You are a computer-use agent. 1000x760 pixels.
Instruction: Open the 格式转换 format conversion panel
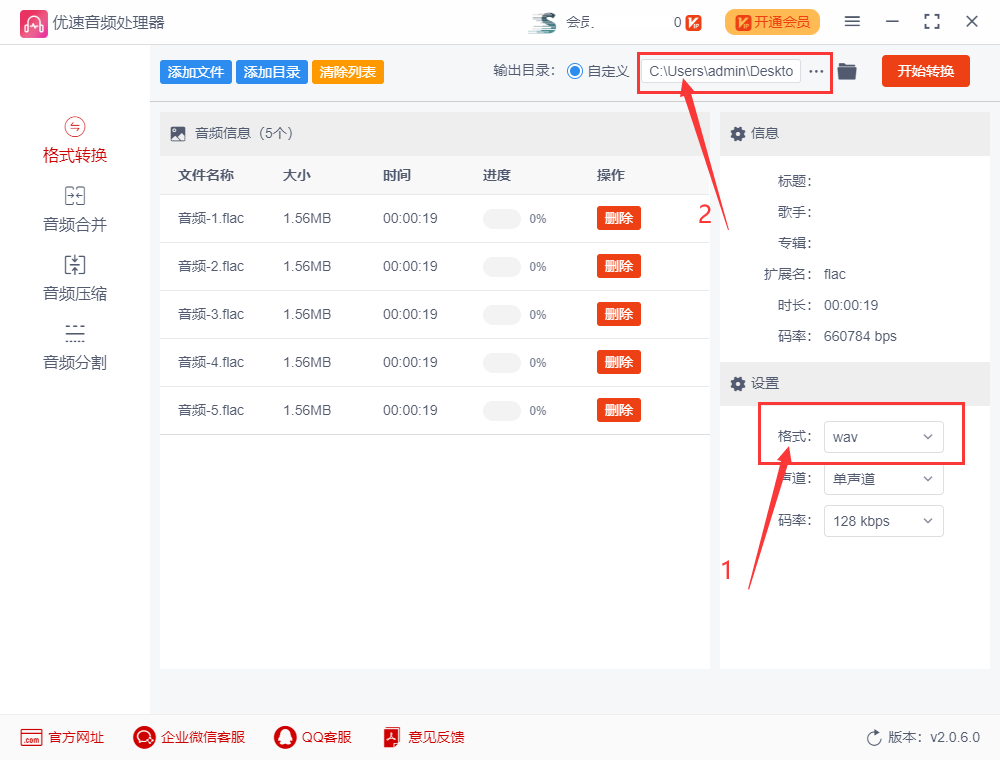pos(74,139)
